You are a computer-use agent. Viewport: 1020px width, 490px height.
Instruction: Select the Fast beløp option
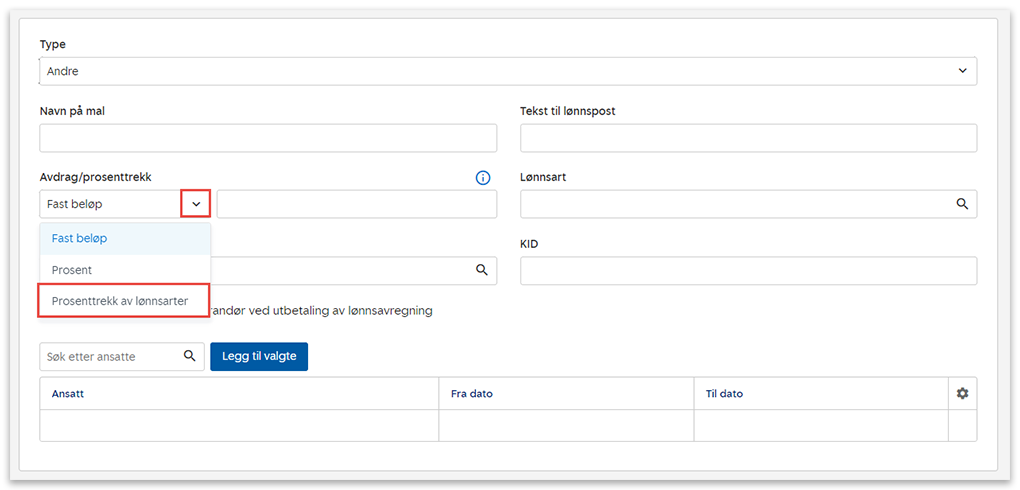[x=80, y=238]
